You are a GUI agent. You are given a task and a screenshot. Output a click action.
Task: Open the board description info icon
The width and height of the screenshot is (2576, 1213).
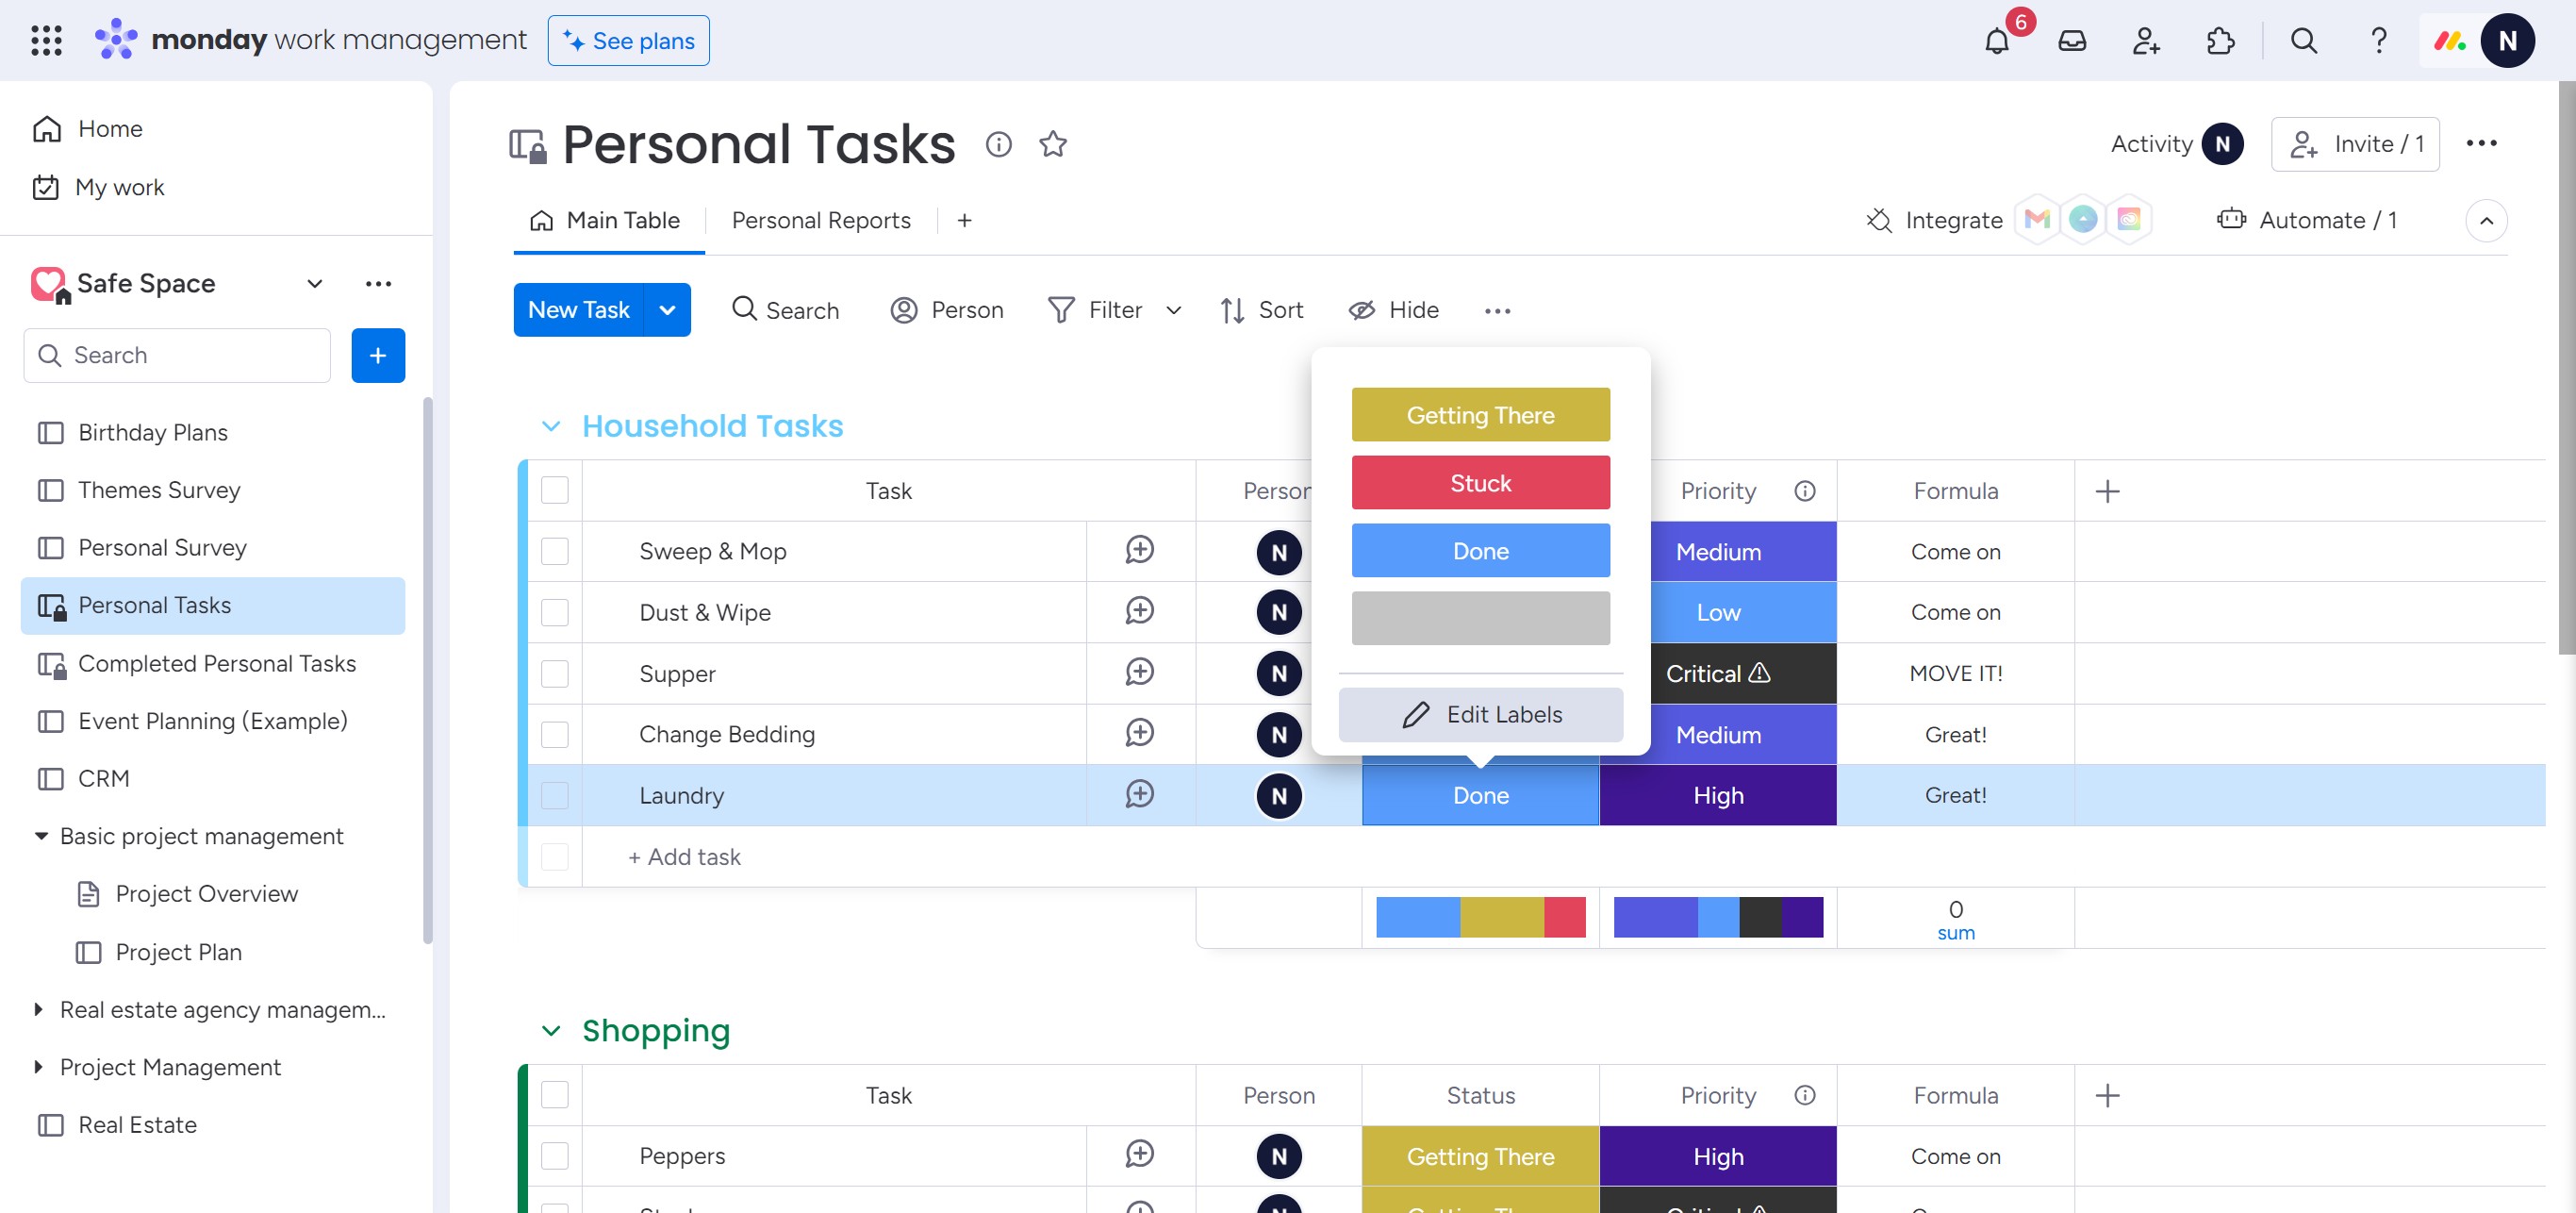(x=998, y=144)
